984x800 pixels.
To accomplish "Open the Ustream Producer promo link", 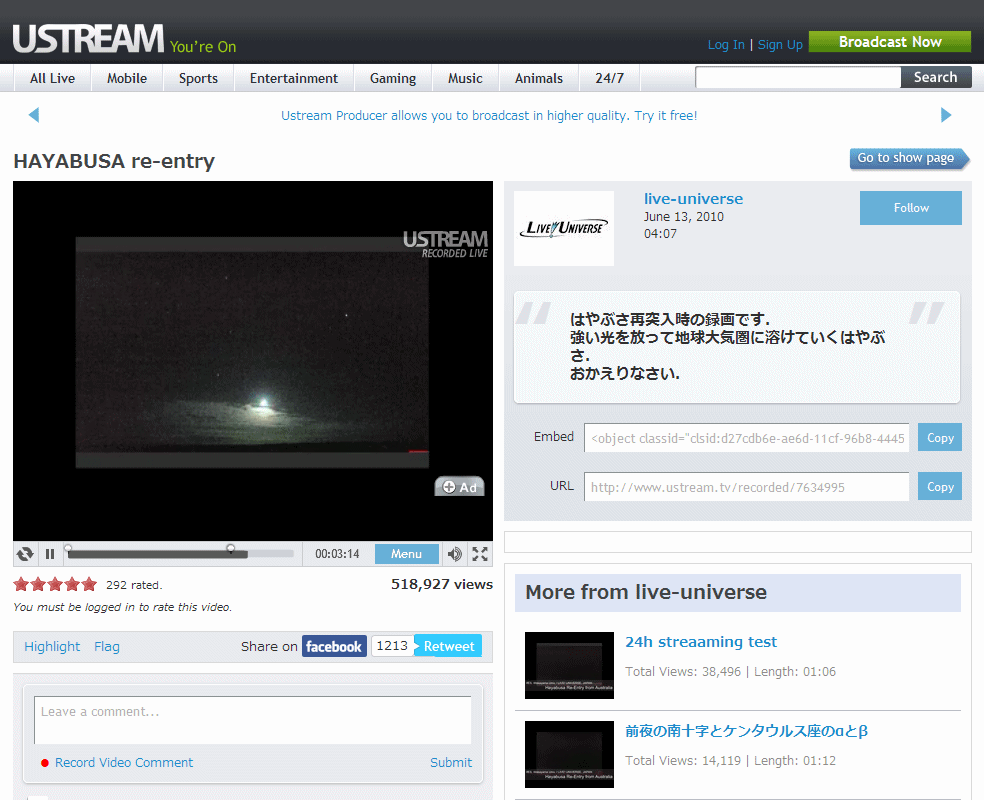I will click(x=489, y=115).
